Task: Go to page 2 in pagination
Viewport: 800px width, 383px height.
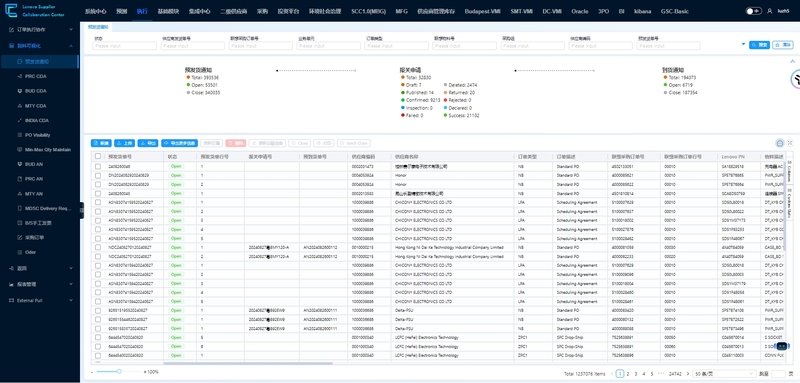Action: (628, 374)
